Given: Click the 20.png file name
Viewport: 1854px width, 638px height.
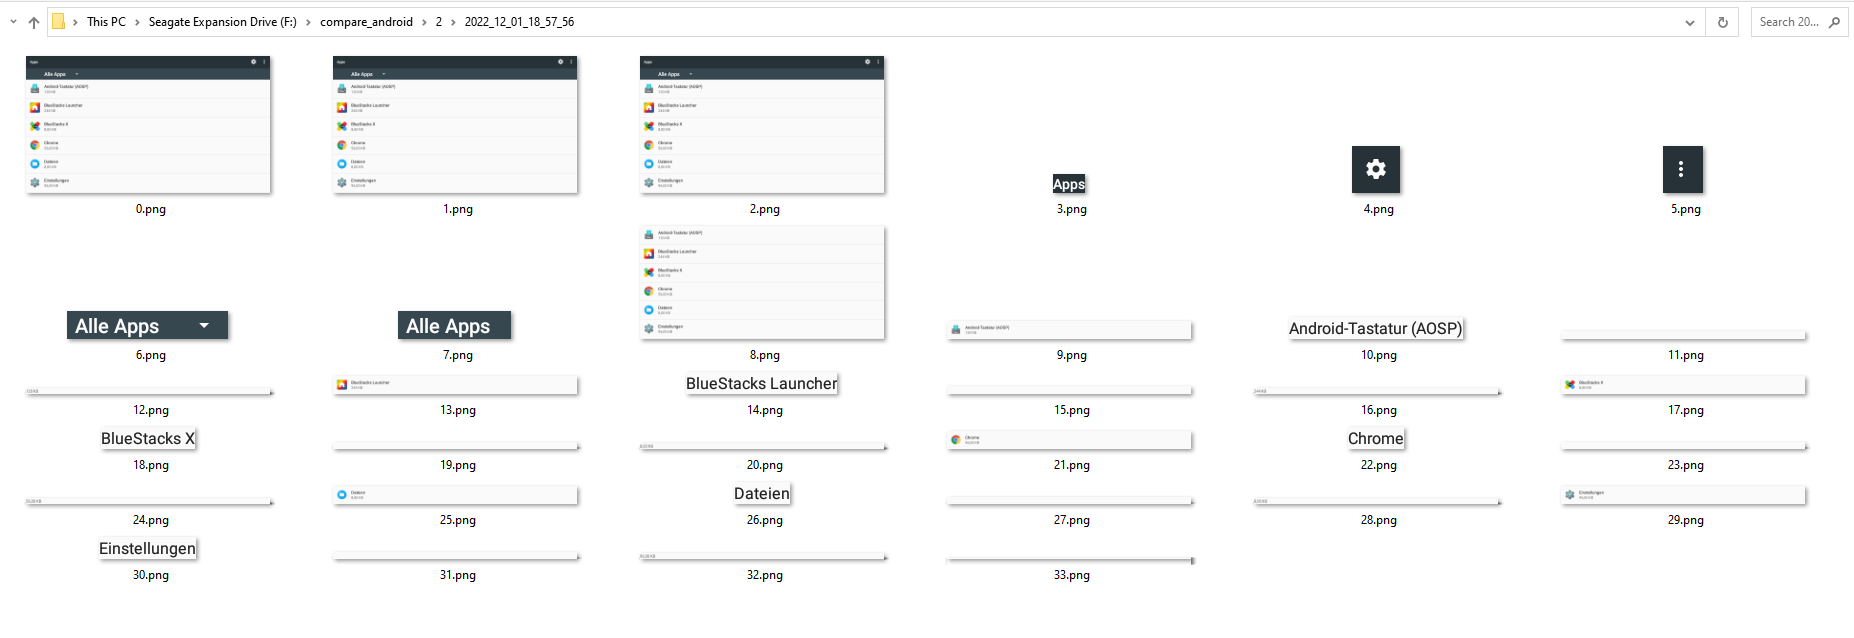Looking at the screenshot, I should point(765,465).
